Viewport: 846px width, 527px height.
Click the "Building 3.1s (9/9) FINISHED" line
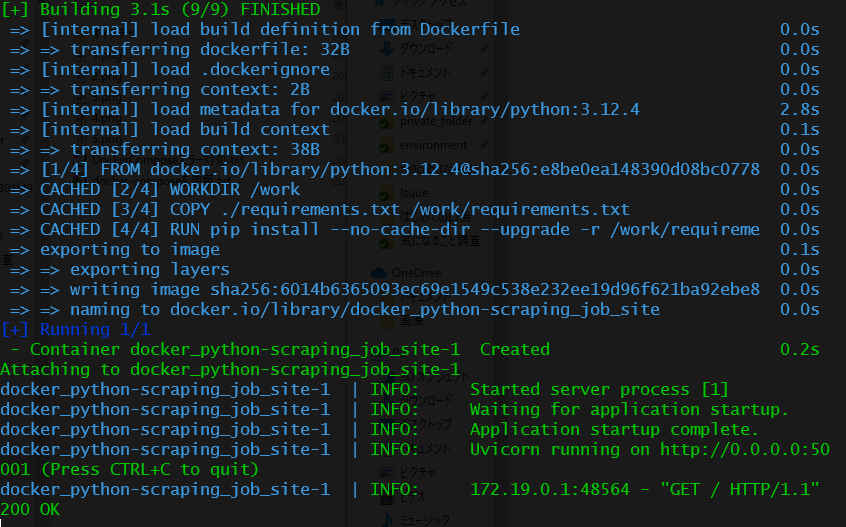pos(161,9)
